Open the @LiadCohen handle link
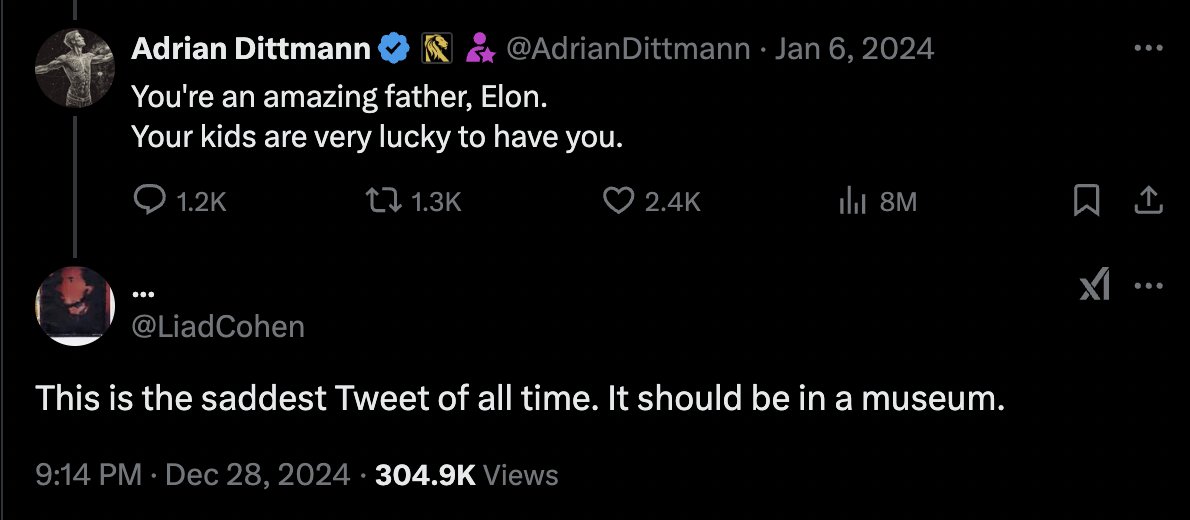Image resolution: width=1190 pixels, height=520 pixels. coord(218,326)
